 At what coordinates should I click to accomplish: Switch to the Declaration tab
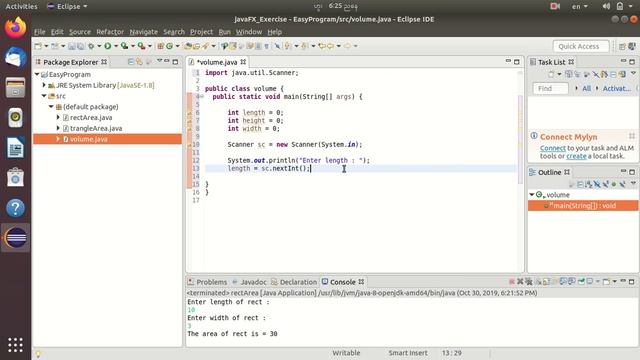[x=294, y=282]
